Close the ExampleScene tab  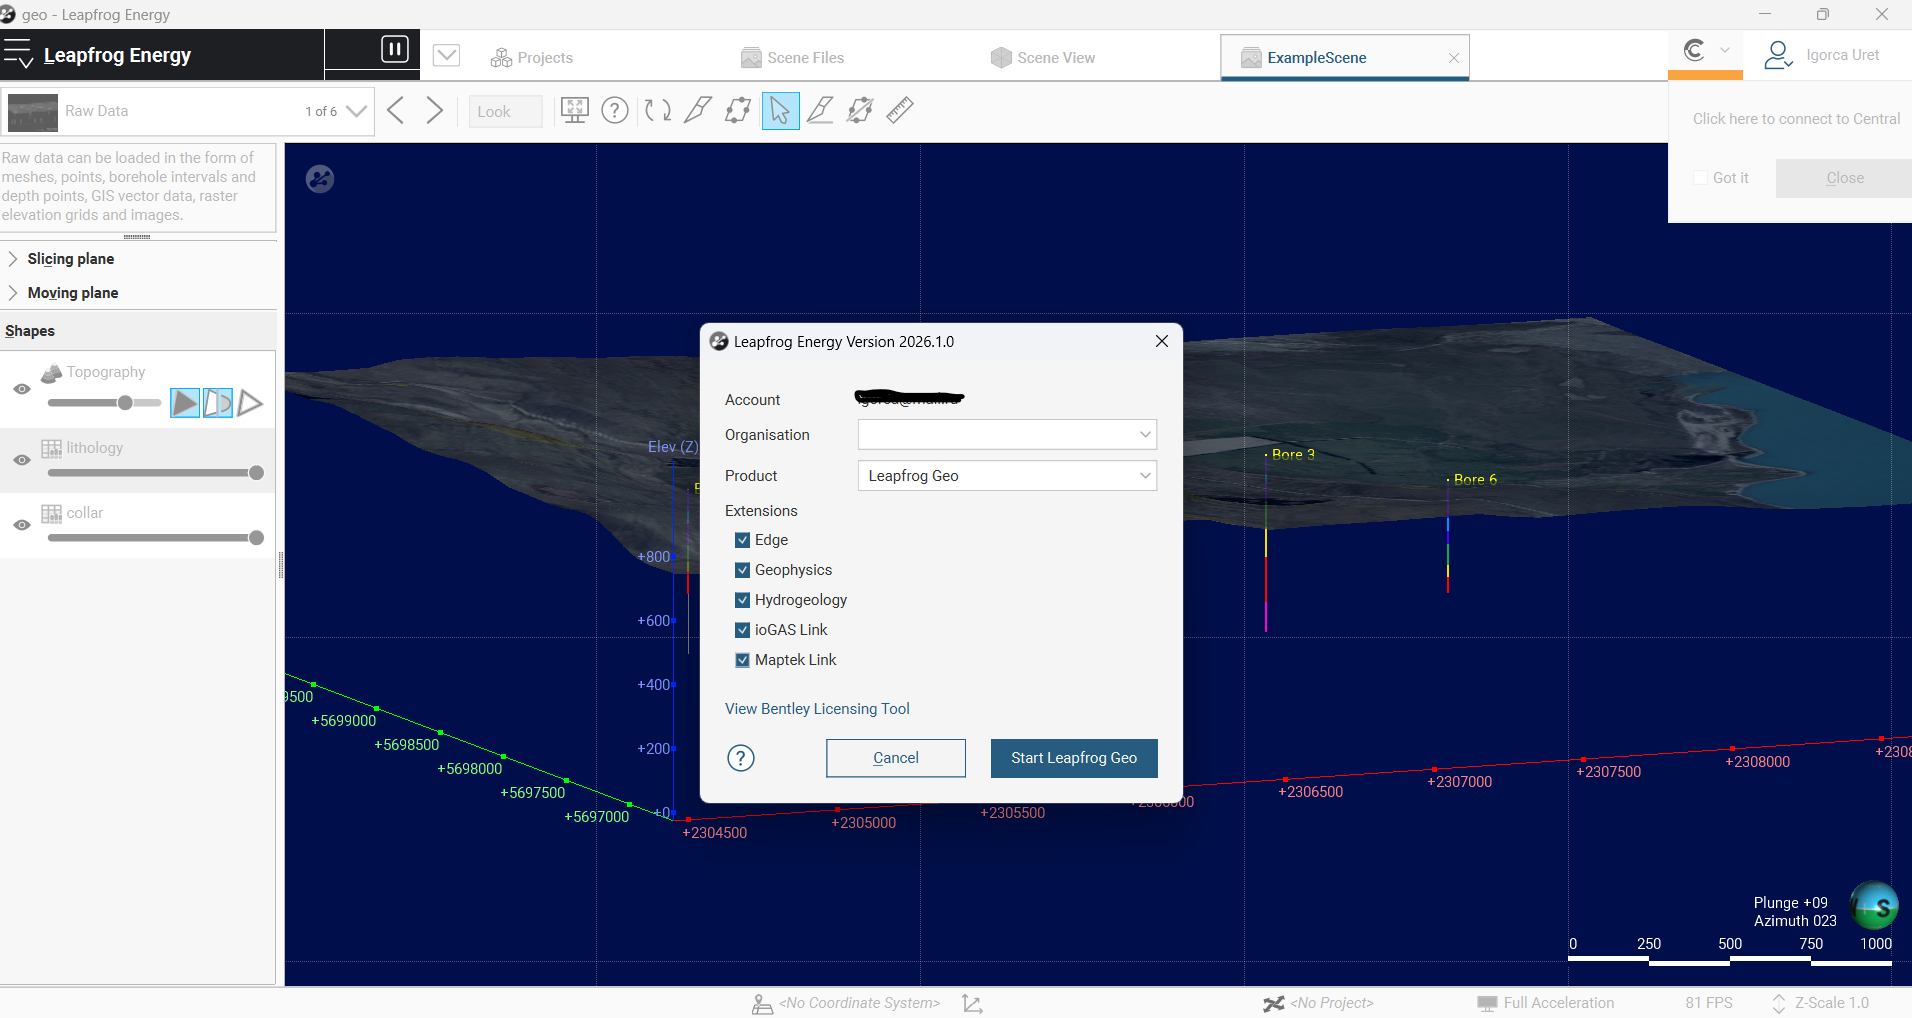coord(1454,58)
